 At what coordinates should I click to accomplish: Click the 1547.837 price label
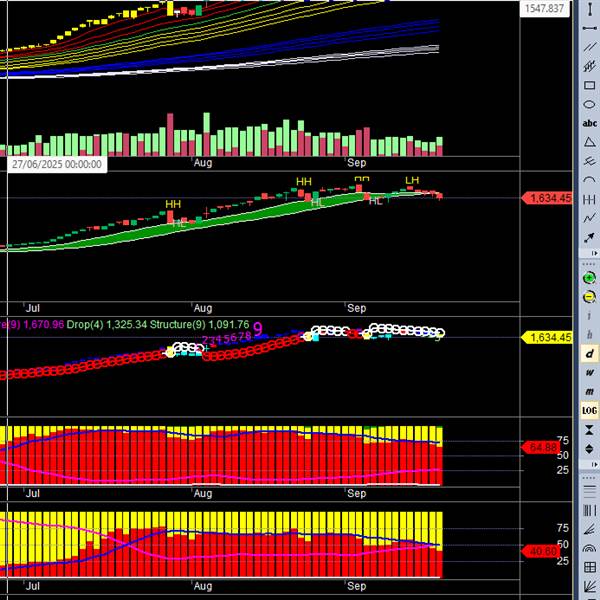pos(544,8)
